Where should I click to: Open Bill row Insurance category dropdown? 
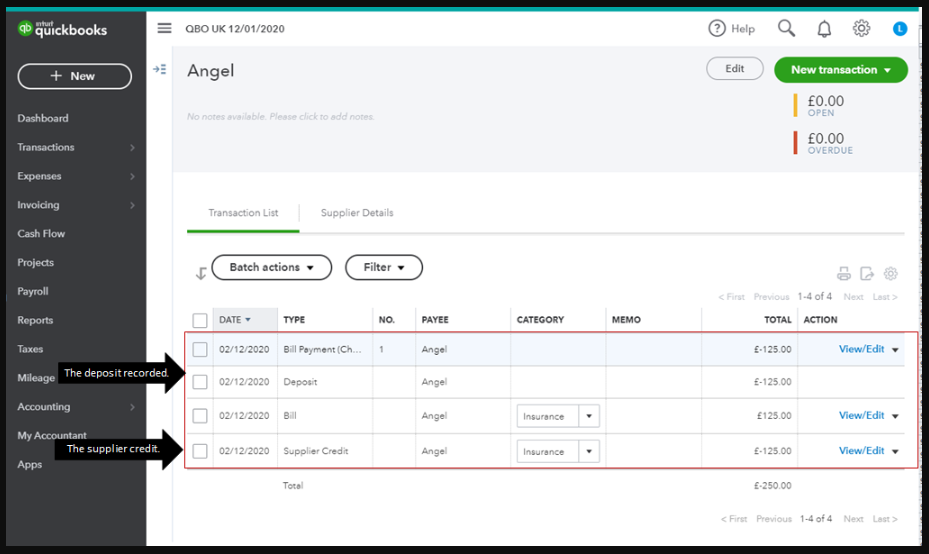pyautogui.click(x=589, y=416)
